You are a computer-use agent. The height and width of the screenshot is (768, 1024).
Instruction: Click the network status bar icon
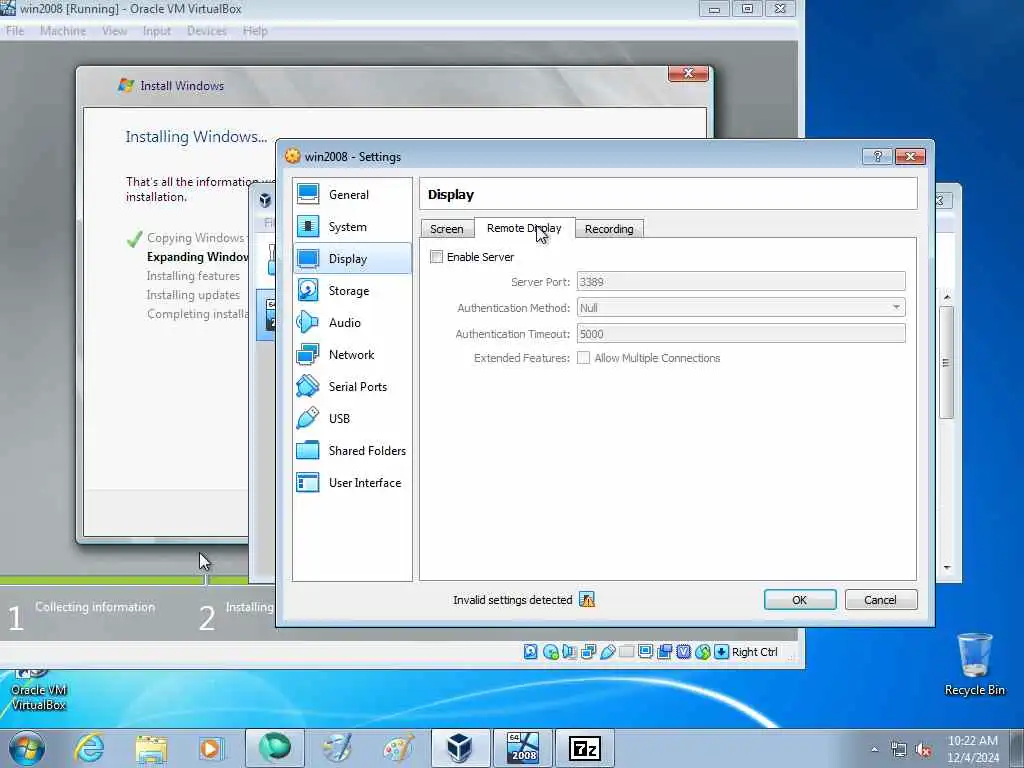tap(588, 652)
